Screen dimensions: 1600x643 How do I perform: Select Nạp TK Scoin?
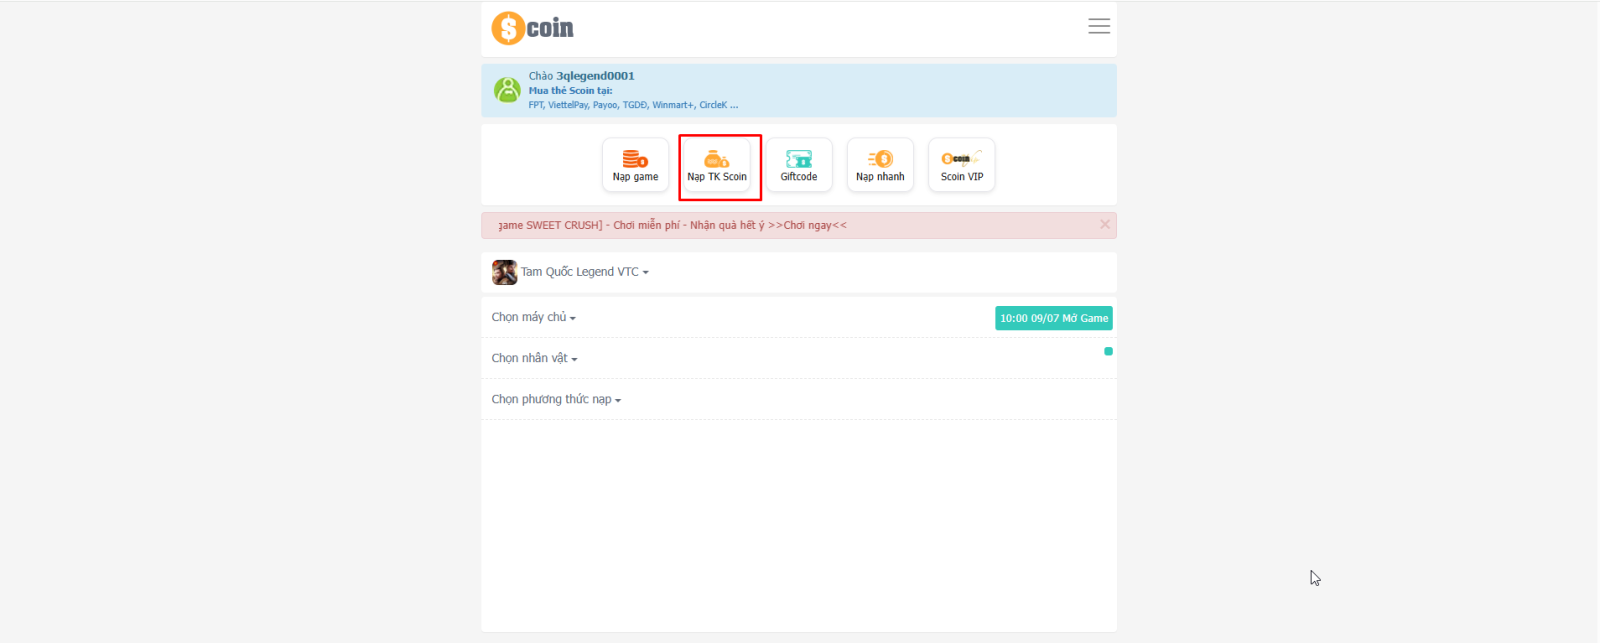tap(717, 165)
